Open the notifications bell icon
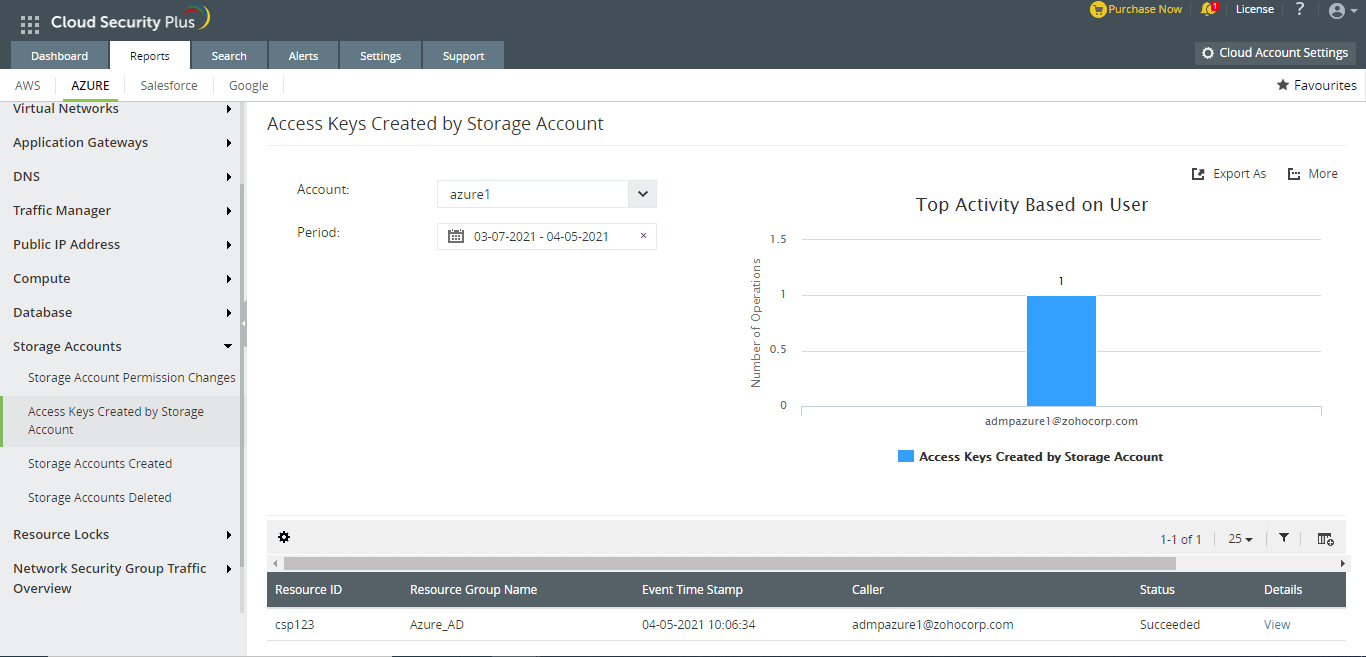Screen dimensions: 1366x657 (x=1208, y=10)
